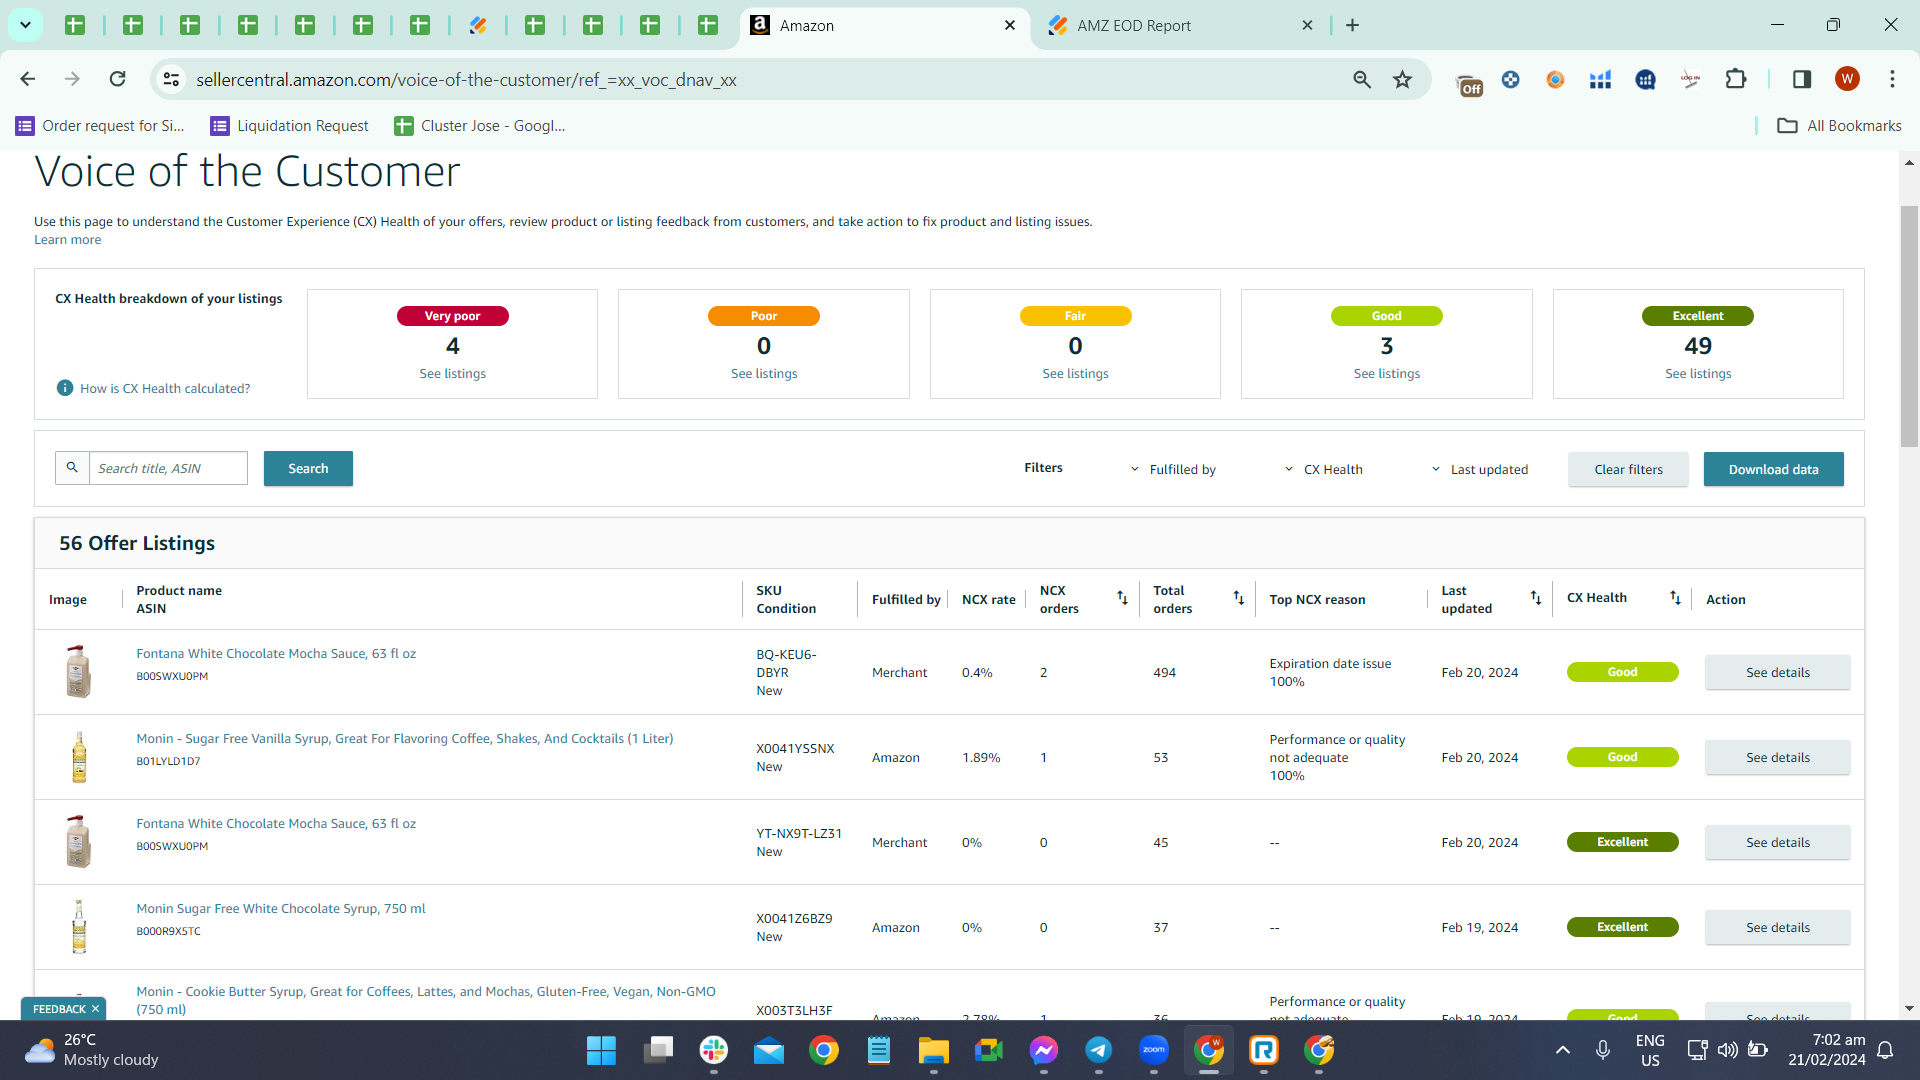Close the Feedback widget
Image resolution: width=1920 pixels, height=1080 pixels.
[x=95, y=1009]
